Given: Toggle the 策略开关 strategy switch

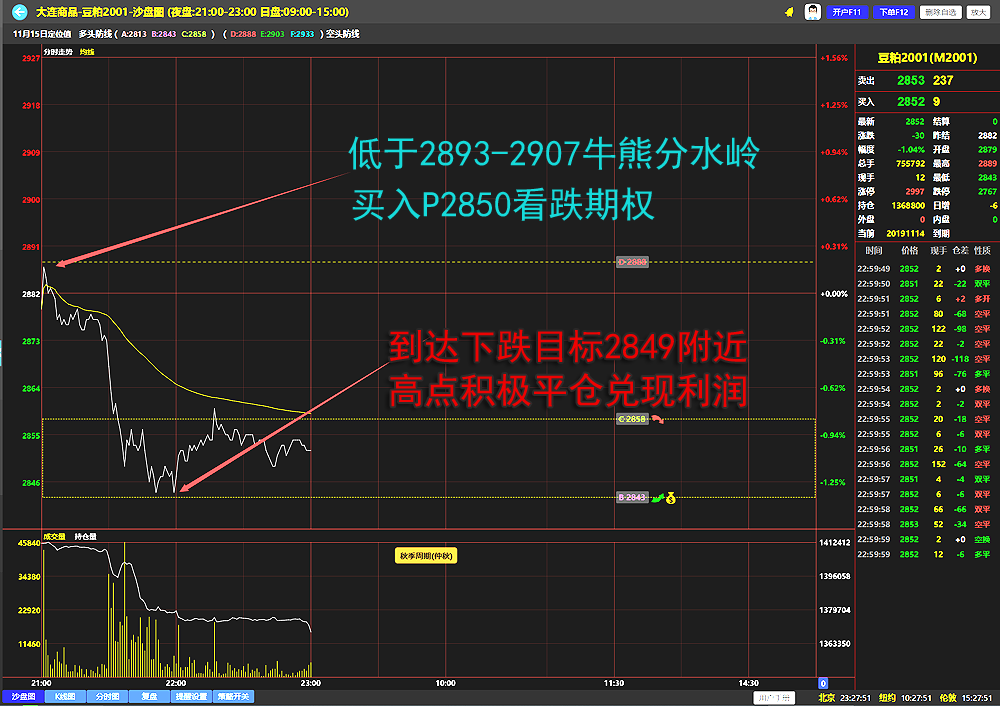Looking at the screenshot, I should pyautogui.click(x=234, y=696).
